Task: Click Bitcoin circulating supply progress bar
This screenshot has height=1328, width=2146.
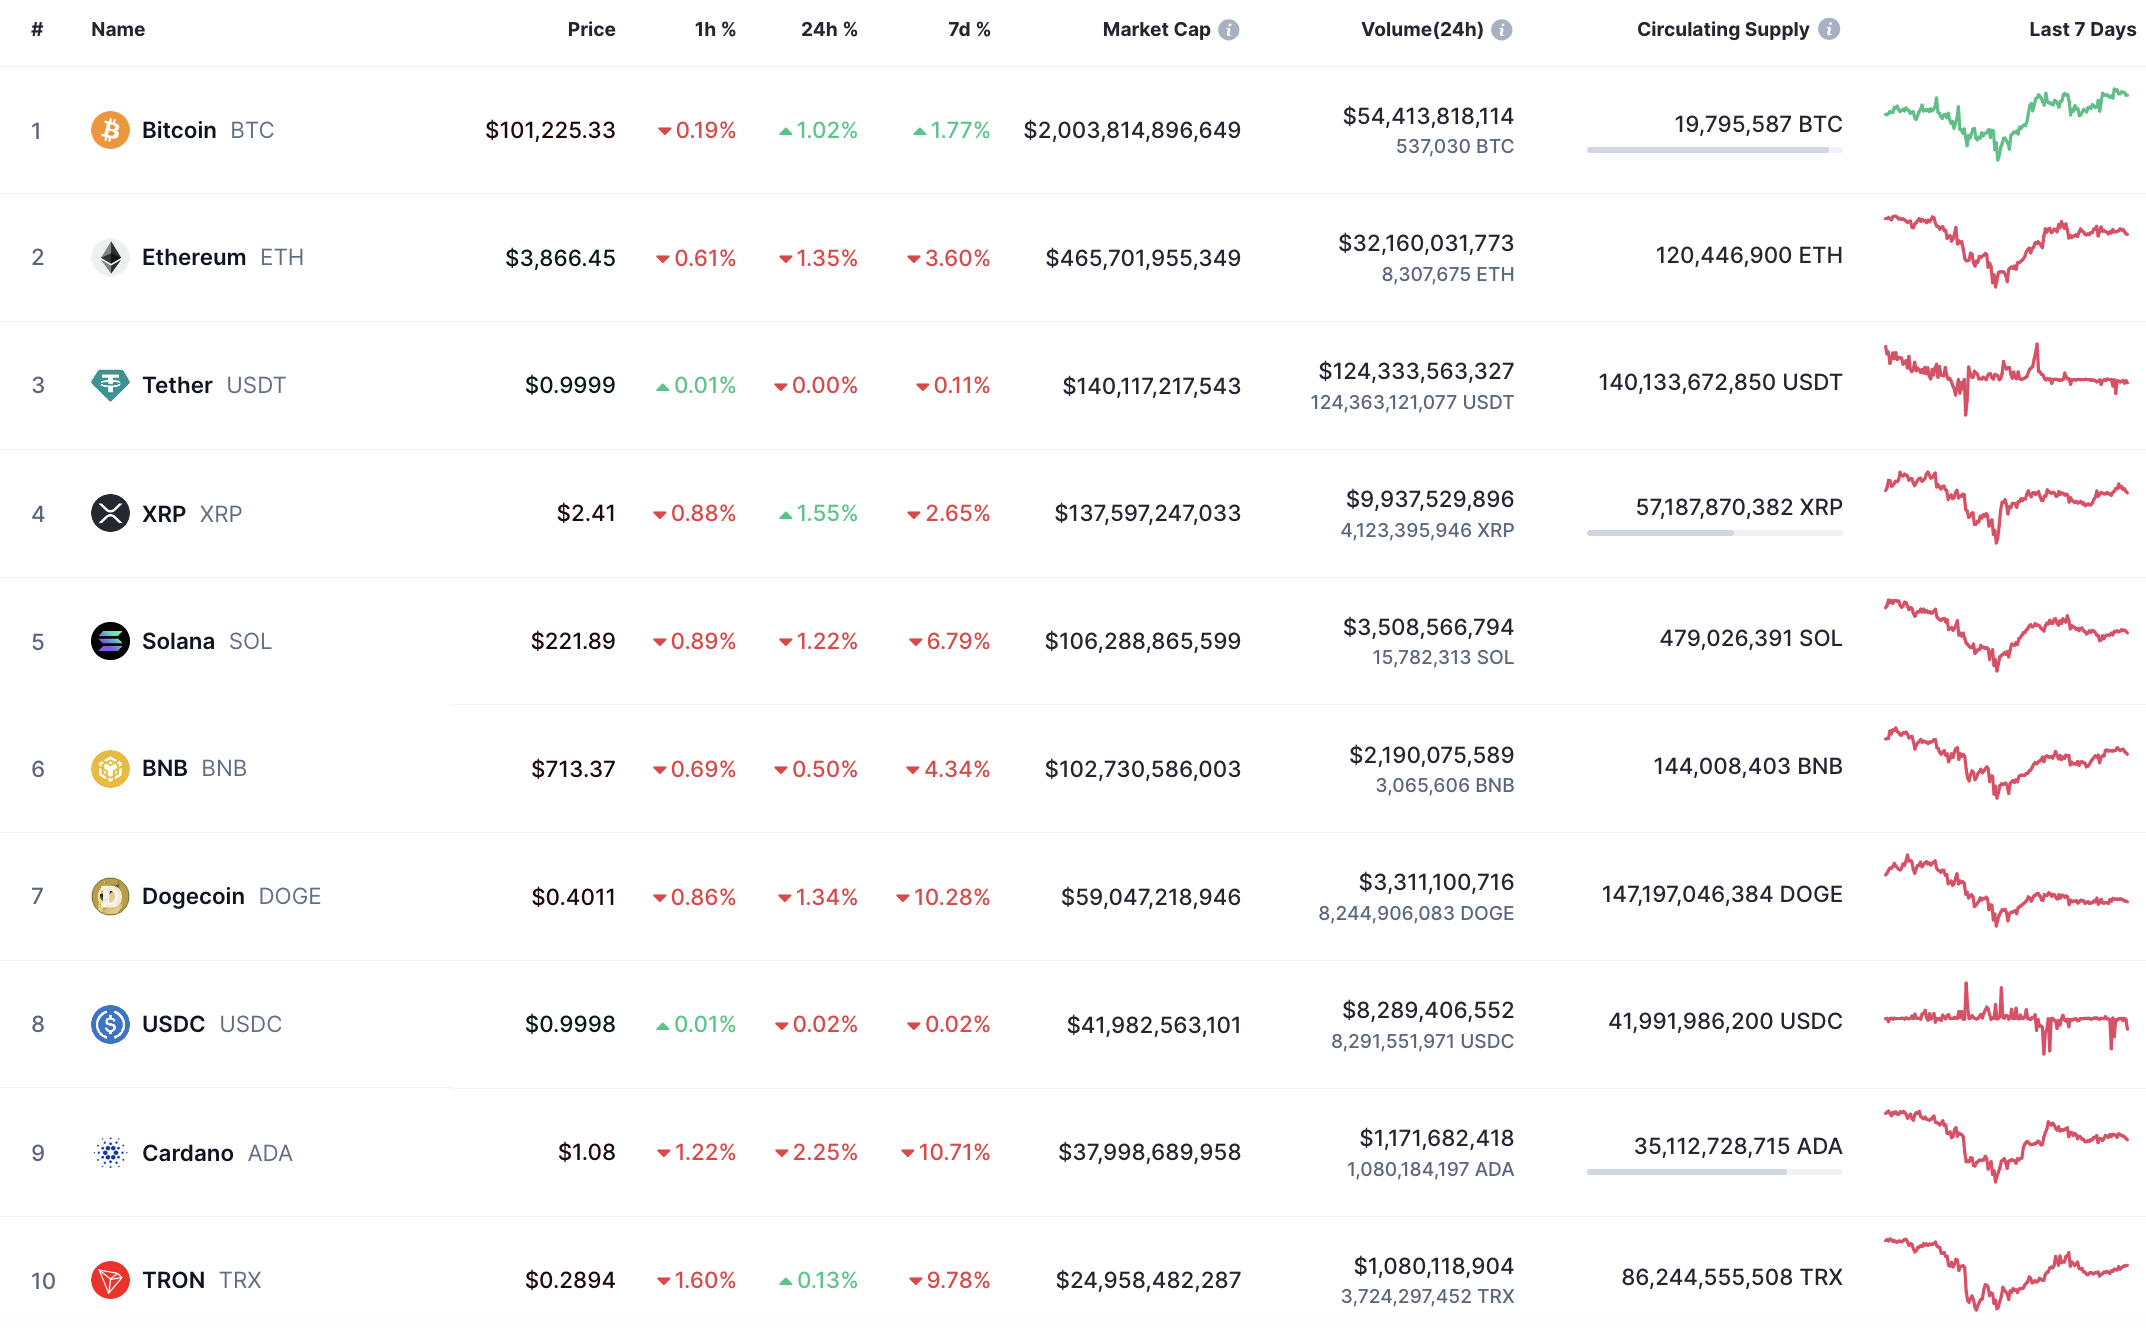Action: click(1714, 150)
